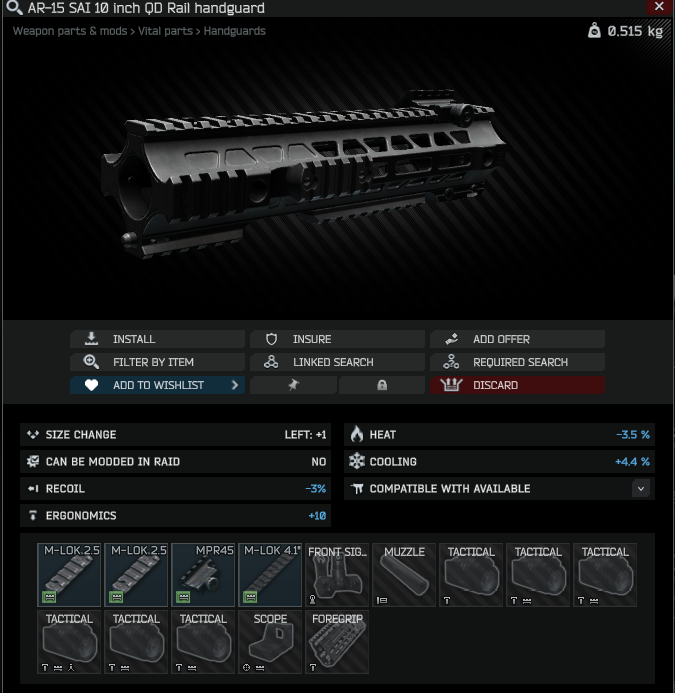Click Filter By Item option
This screenshot has height=693, width=675.
point(157,362)
